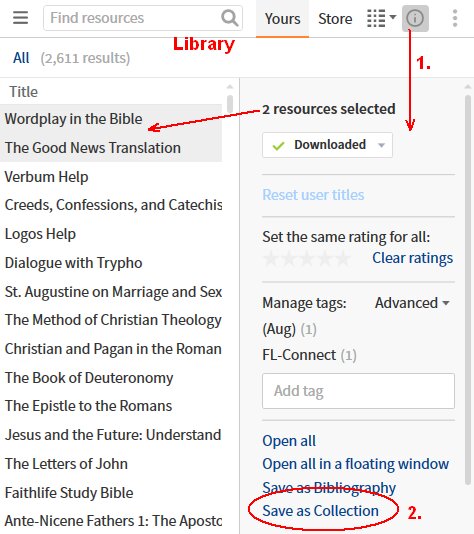This screenshot has width=474, height=534.
Task: Change library view with grid icon
Action: point(376,18)
